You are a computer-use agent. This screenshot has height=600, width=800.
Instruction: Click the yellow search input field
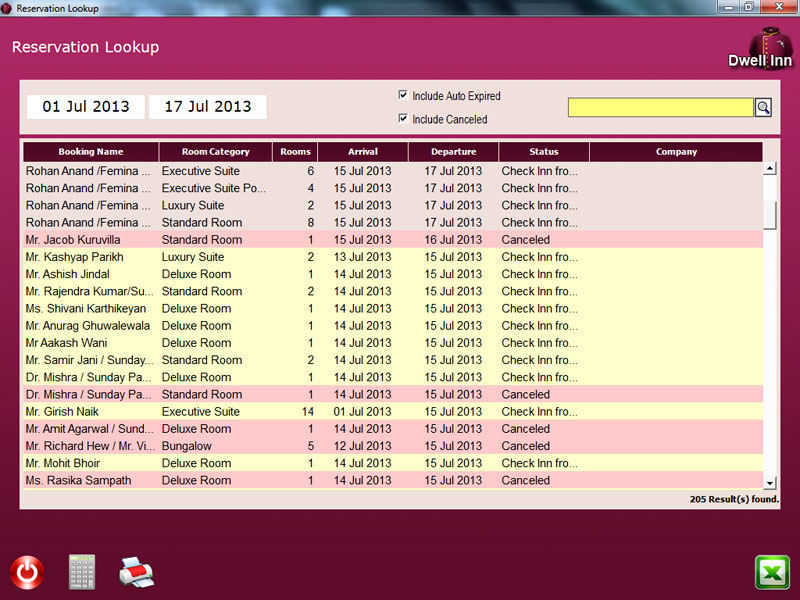[660, 107]
